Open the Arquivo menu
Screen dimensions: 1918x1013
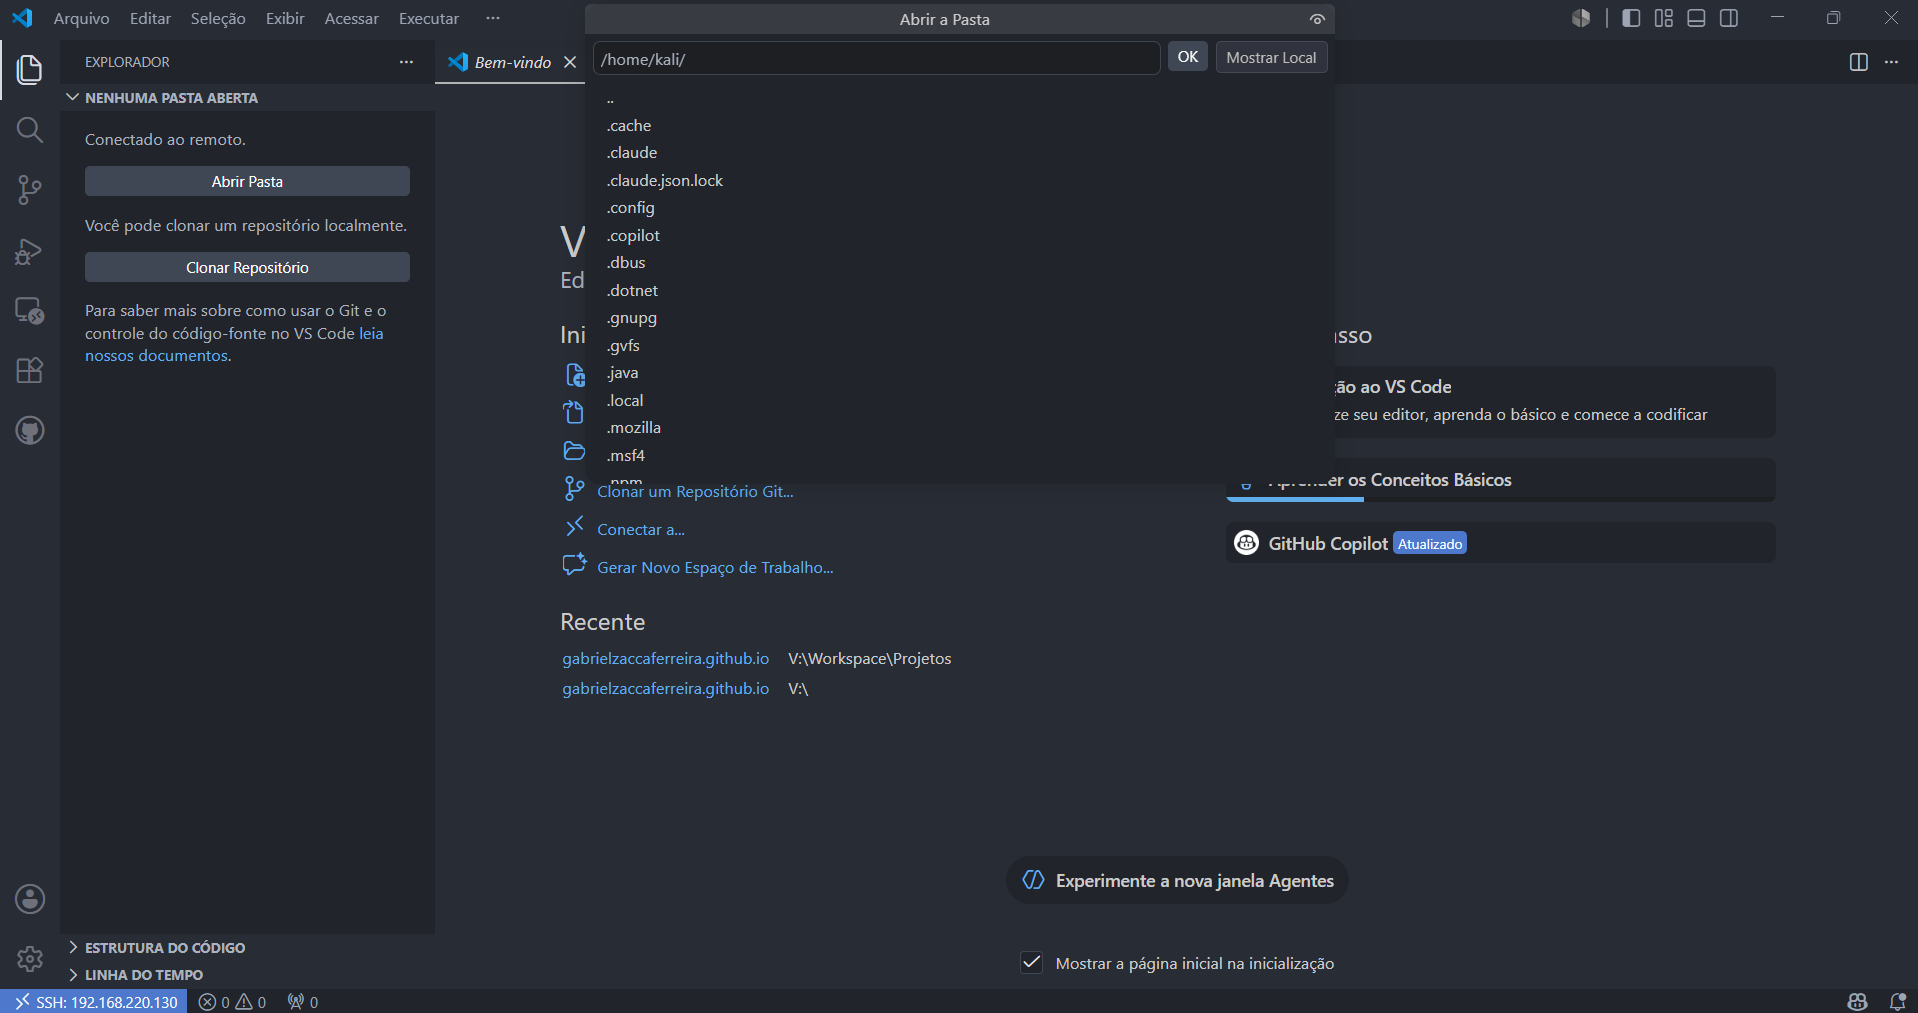click(81, 18)
